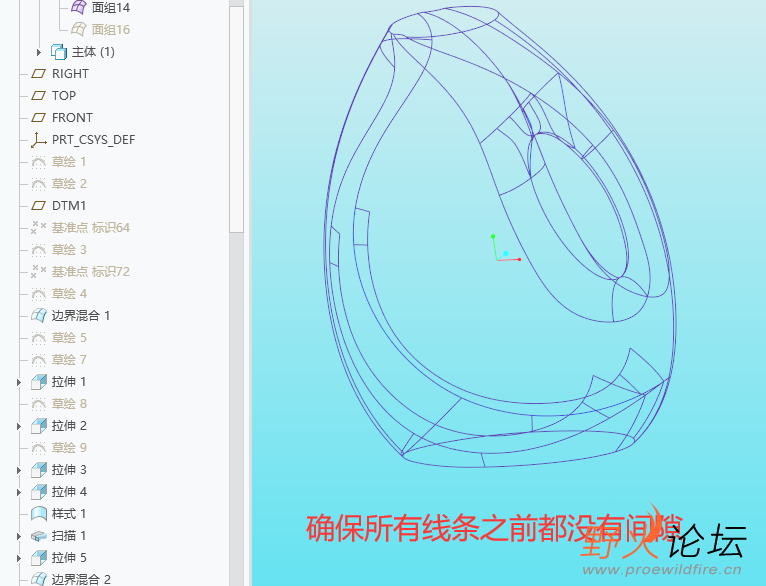Select the 面组16 label
This screenshot has width=766, height=586.
click(111, 29)
